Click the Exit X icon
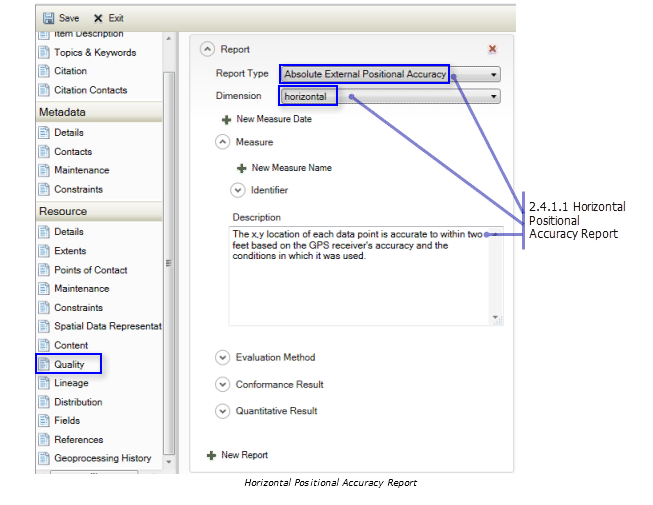Viewport: 653px width, 505px height. click(98, 18)
